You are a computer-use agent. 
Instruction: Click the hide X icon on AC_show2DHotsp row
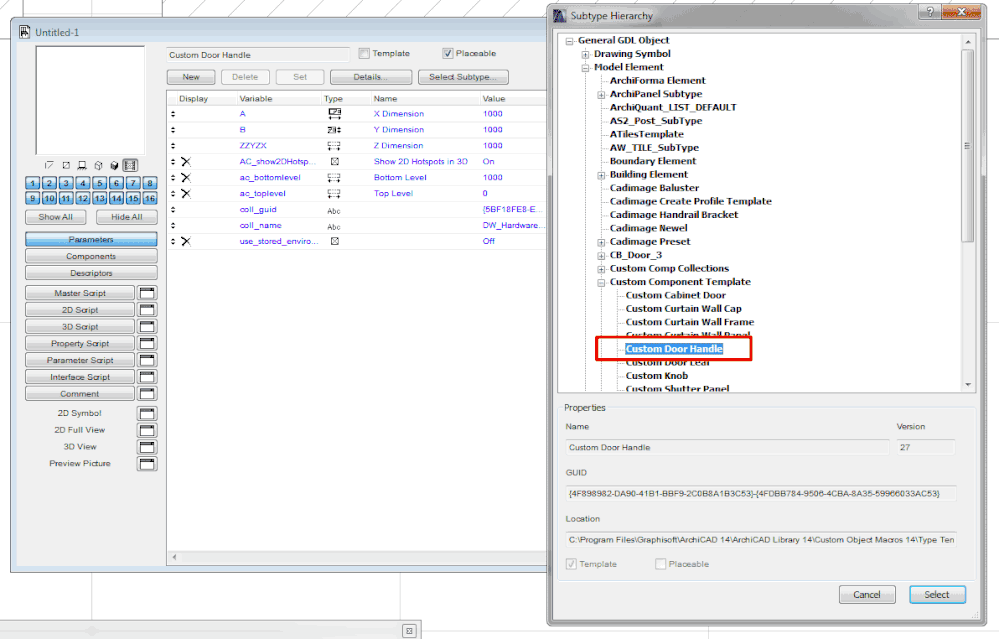click(186, 162)
